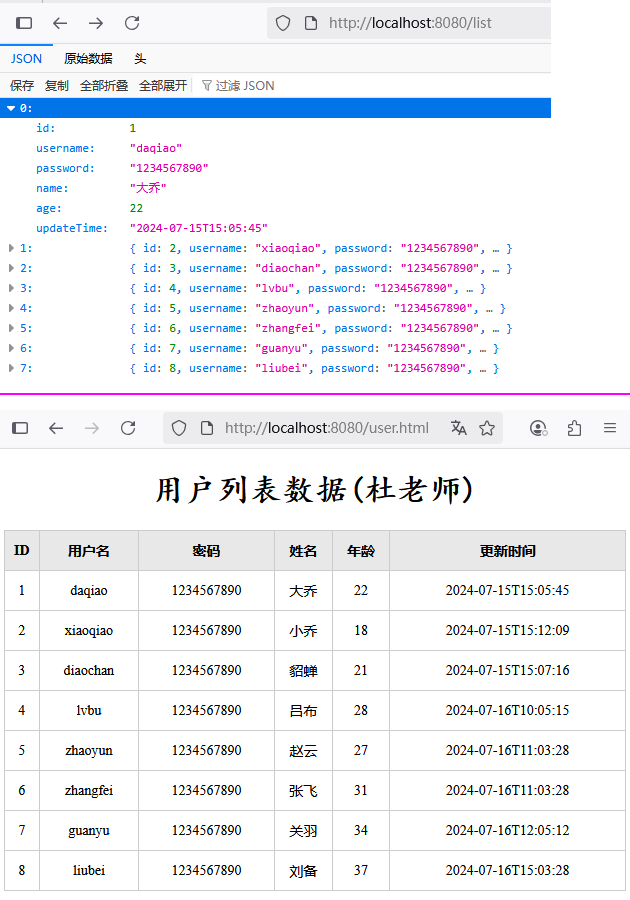Expand JSON row 7 with username liubei

click(12, 368)
